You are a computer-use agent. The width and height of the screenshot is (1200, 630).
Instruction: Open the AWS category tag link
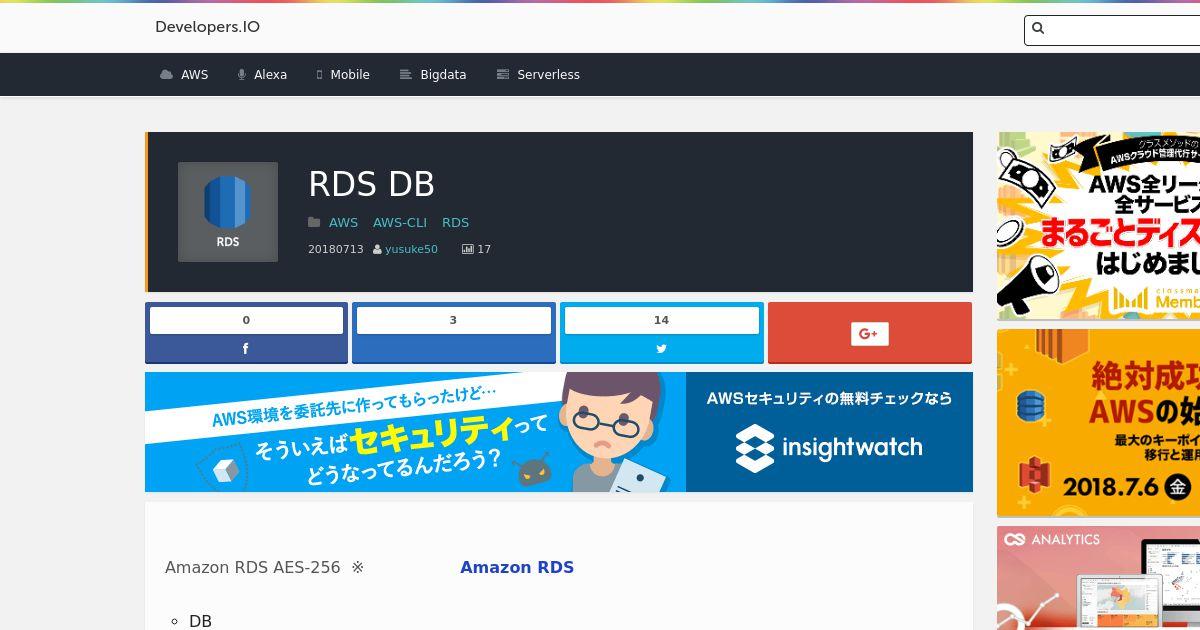tap(343, 223)
